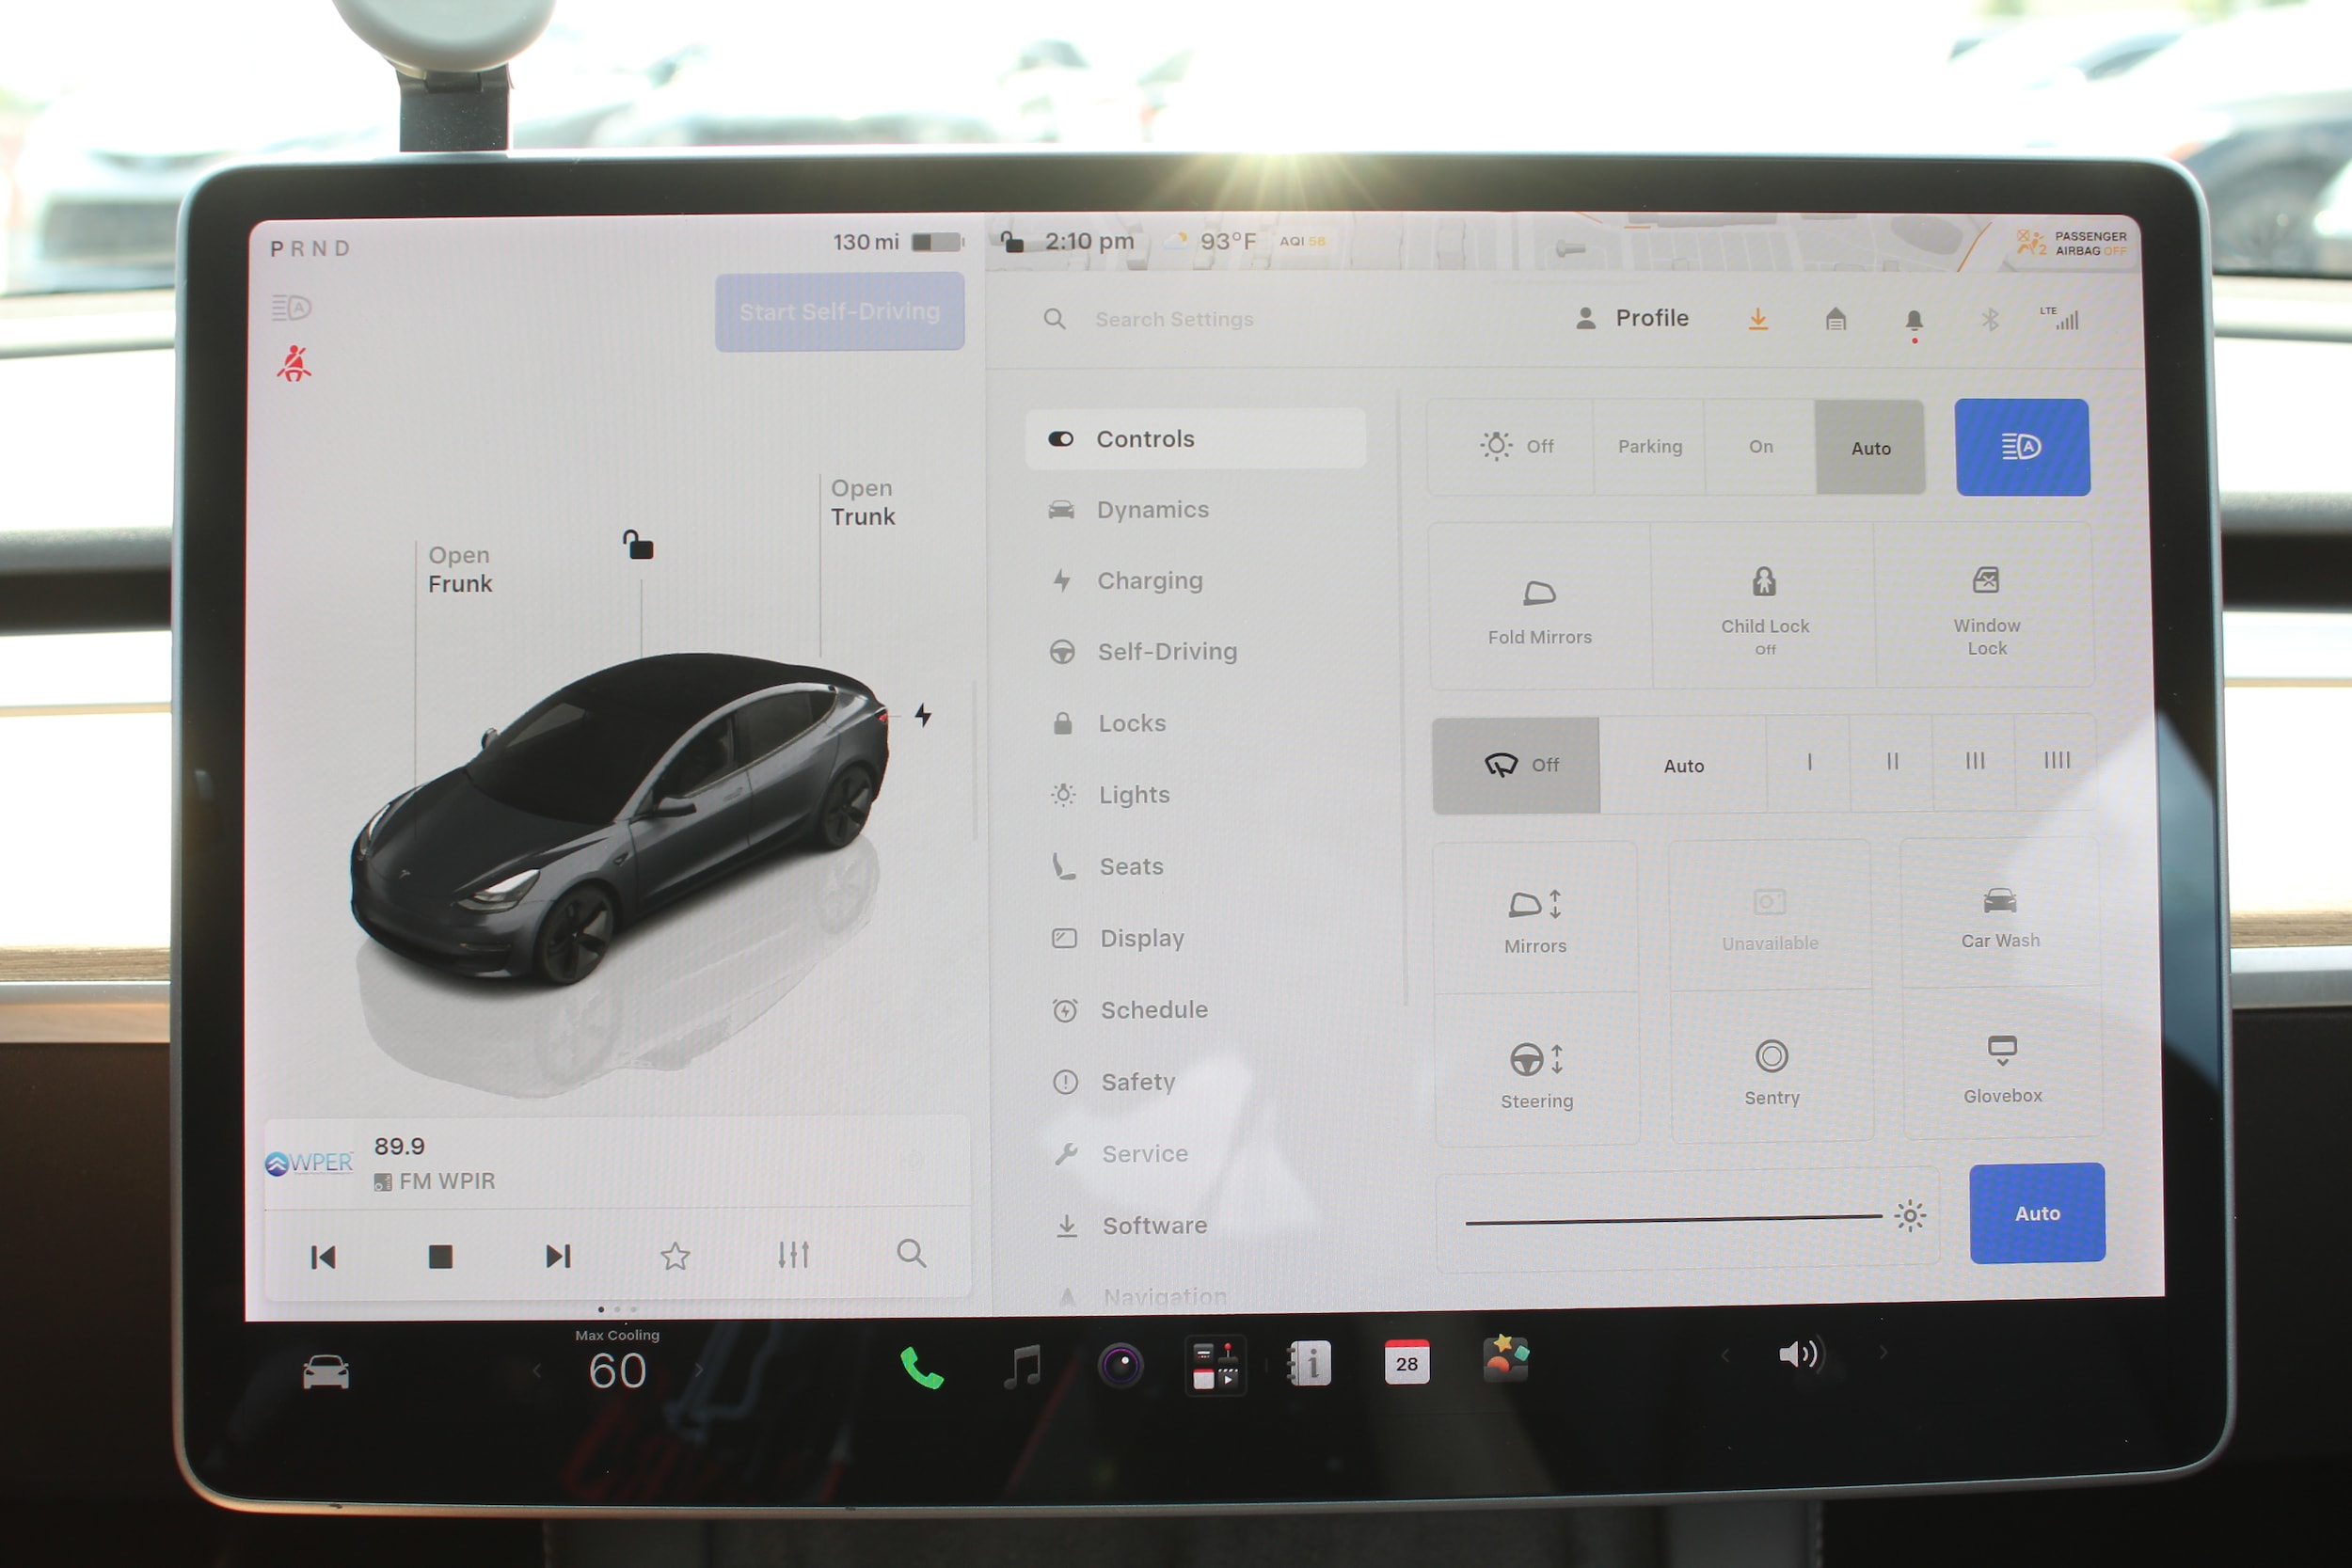Image resolution: width=2352 pixels, height=1568 pixels.
Task: Favorite the station with star icon
Action: (x=675, y=1256)
